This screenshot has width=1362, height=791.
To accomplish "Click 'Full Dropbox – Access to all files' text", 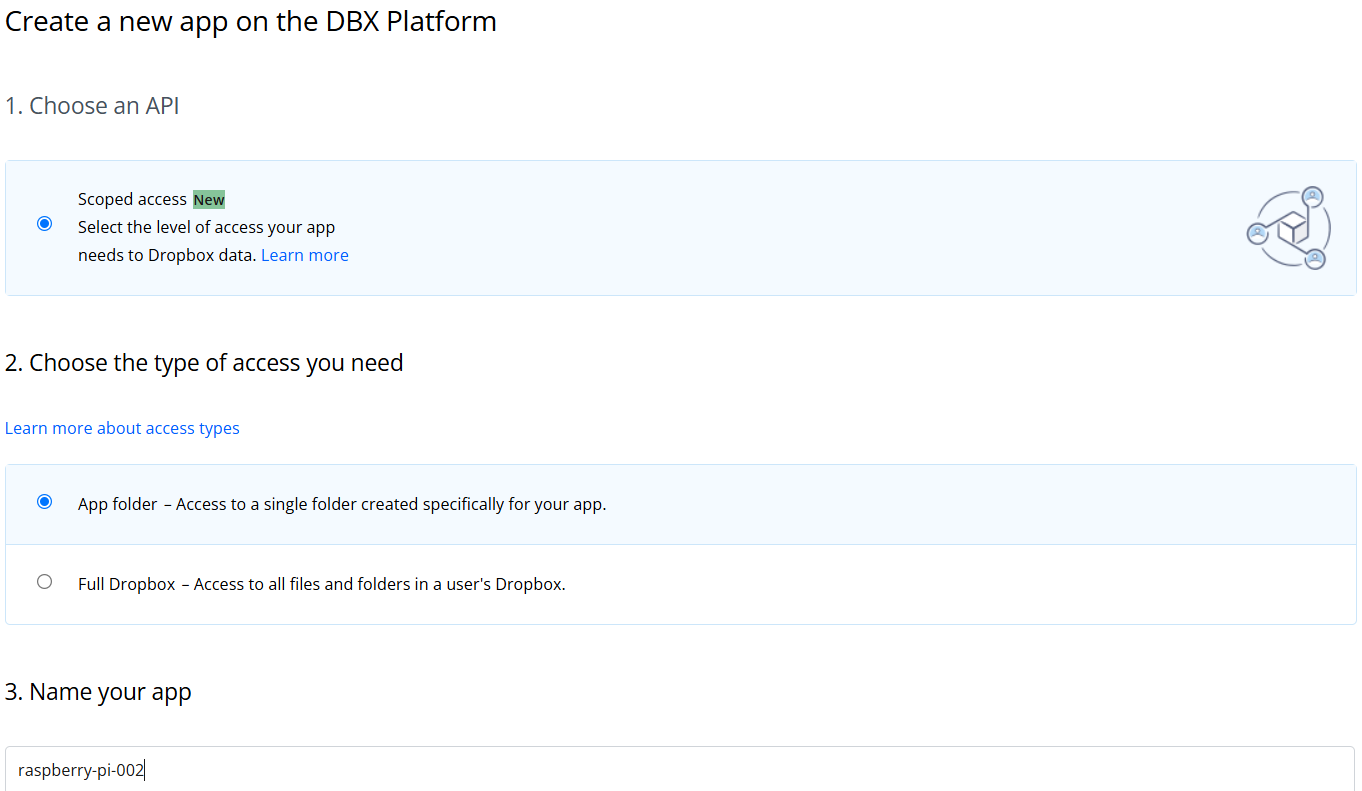I will (322, 584).
